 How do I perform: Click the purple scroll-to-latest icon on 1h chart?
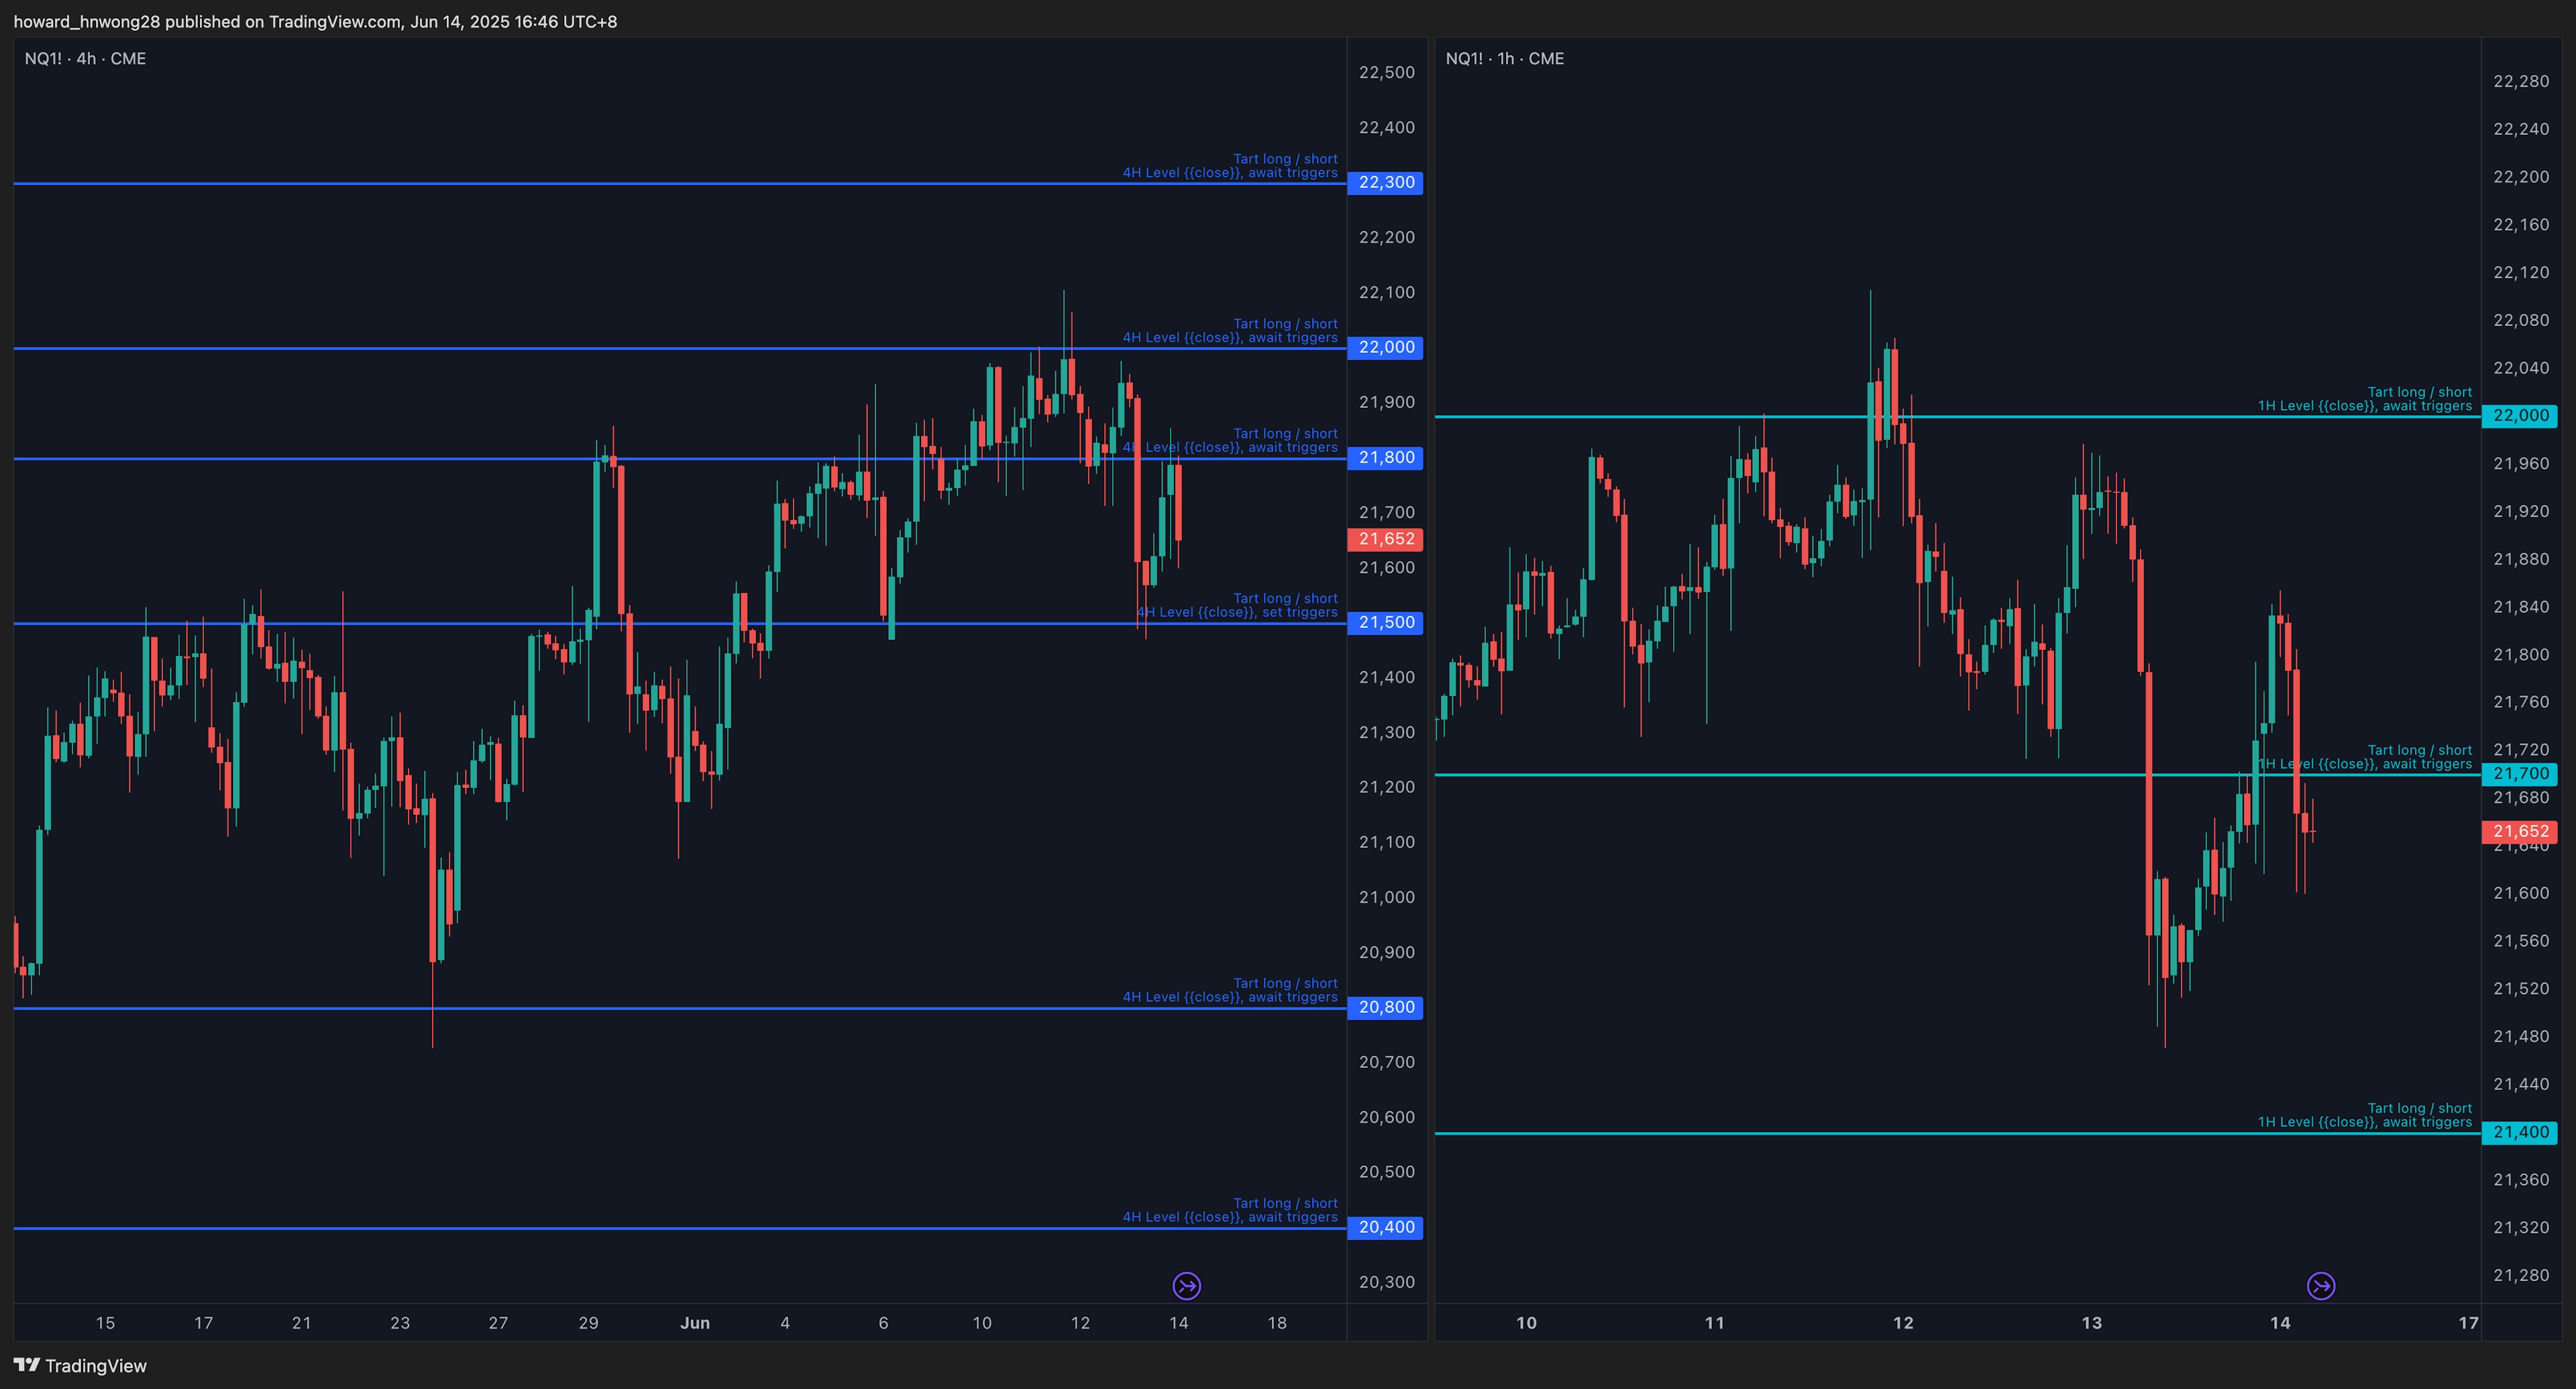click(2320, 1285)
